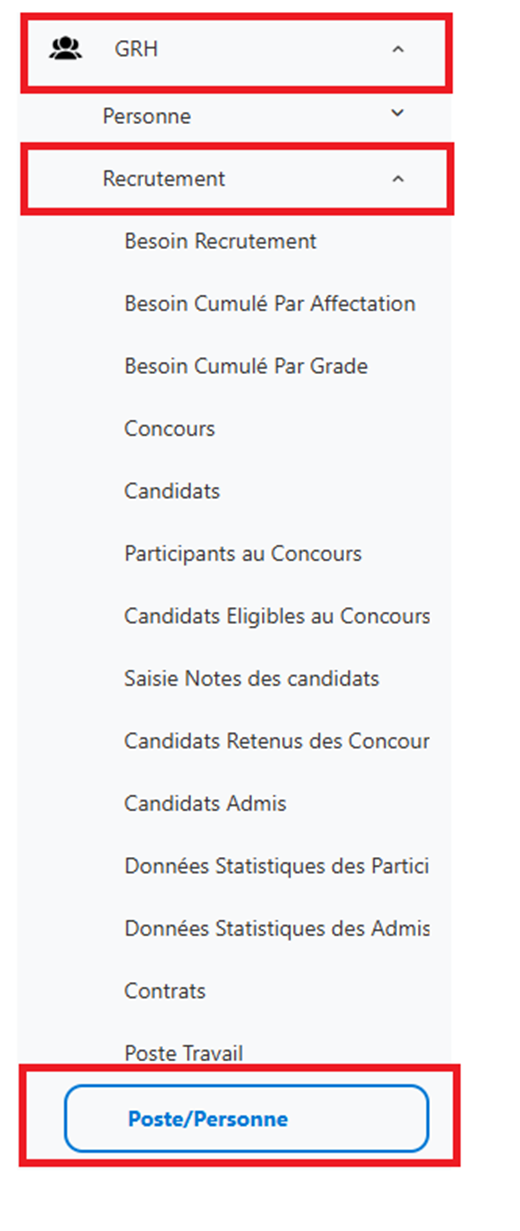Open Données Statistiques des Participants entry

277,866
